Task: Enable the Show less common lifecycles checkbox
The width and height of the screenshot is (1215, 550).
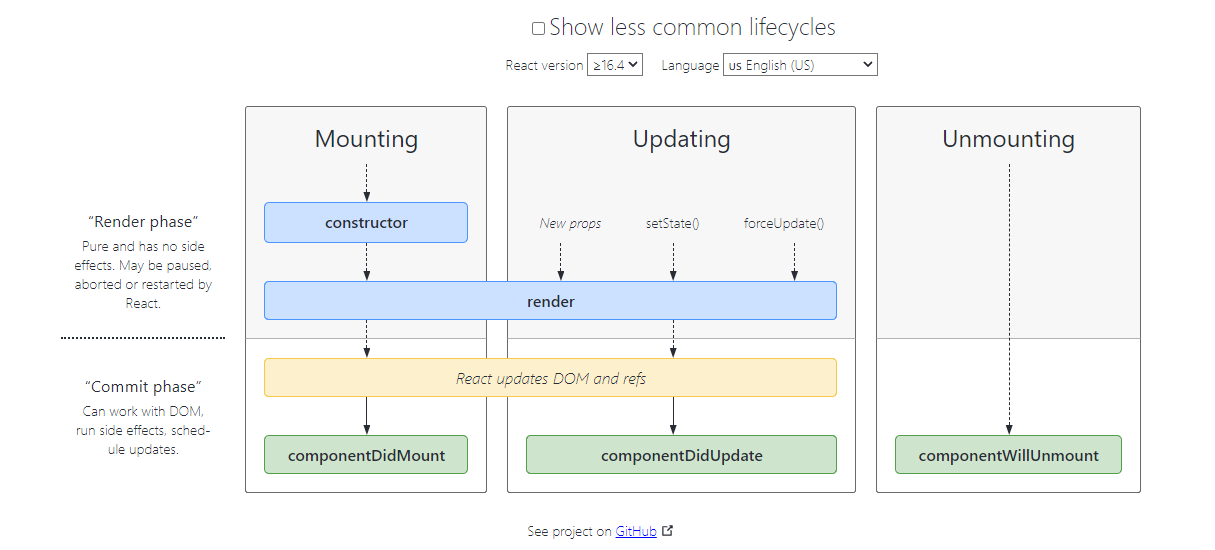Action: click(x=539, y=29)
